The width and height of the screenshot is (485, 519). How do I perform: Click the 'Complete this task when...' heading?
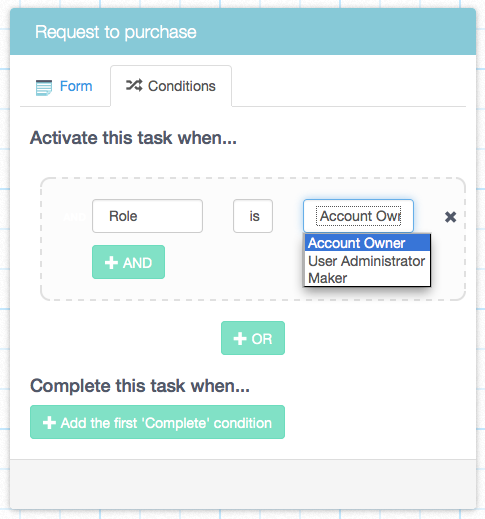click(140, 386)
